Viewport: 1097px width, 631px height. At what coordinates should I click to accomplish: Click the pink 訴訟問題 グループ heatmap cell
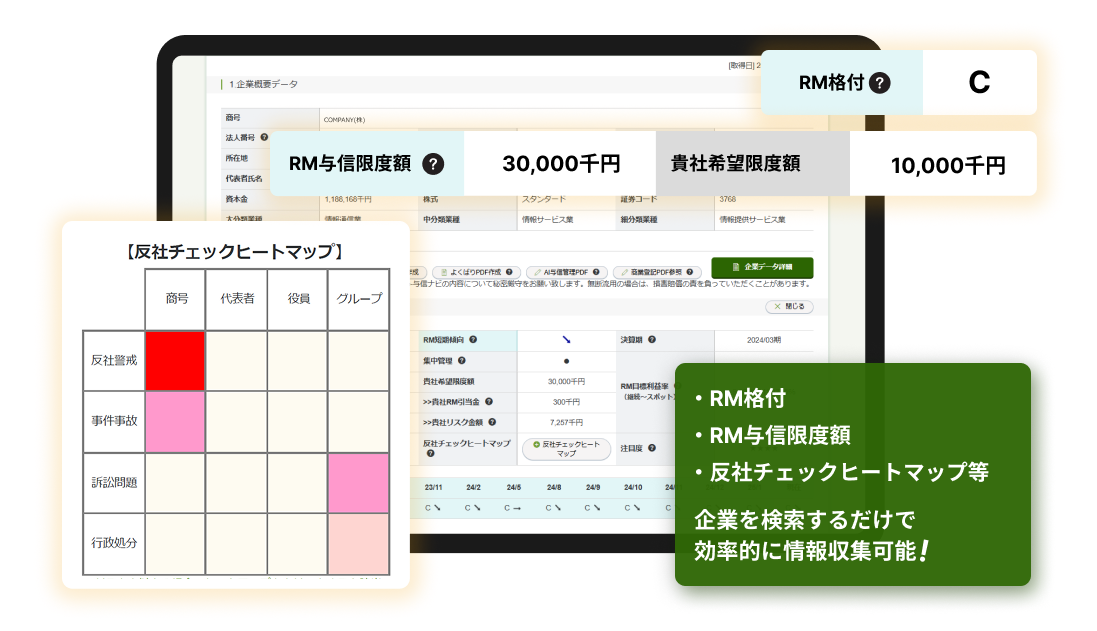[358, 482]
